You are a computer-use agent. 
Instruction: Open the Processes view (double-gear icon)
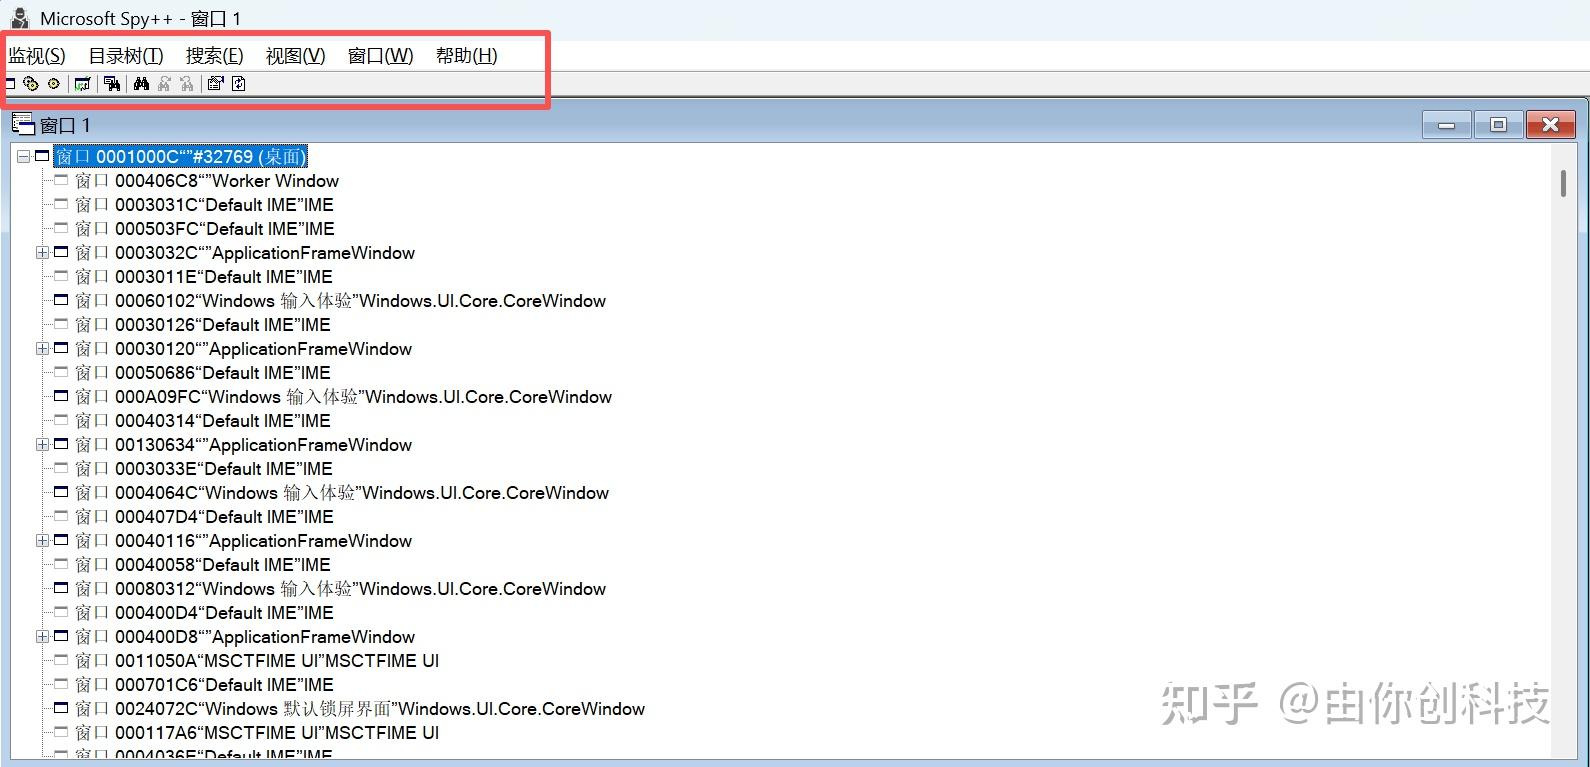(x=31, y=84)
